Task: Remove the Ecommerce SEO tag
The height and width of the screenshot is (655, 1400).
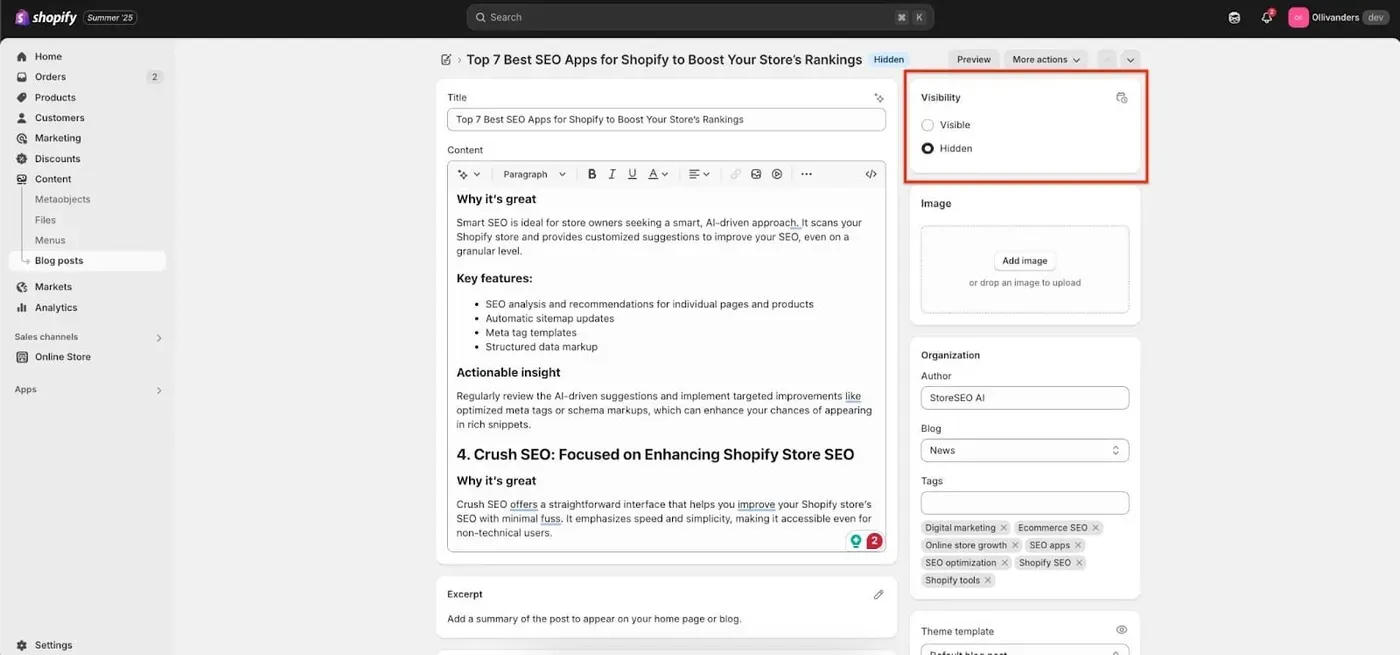Action: (x=1095, y=528)
